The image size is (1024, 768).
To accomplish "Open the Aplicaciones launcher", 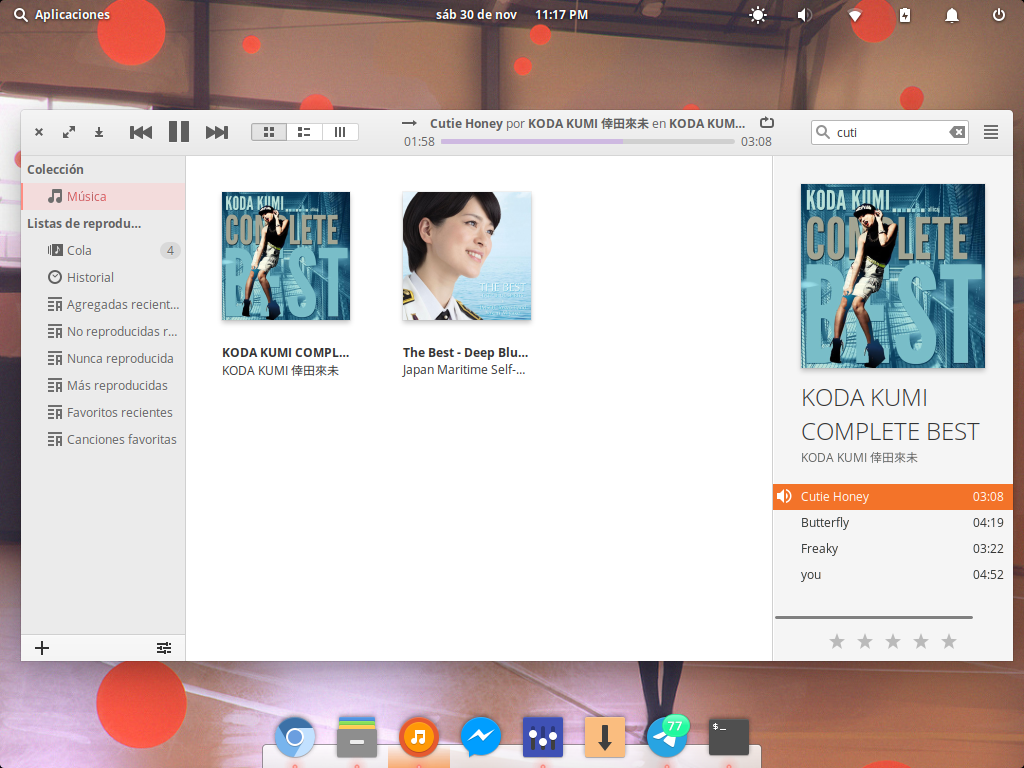I will coord(62,14).
